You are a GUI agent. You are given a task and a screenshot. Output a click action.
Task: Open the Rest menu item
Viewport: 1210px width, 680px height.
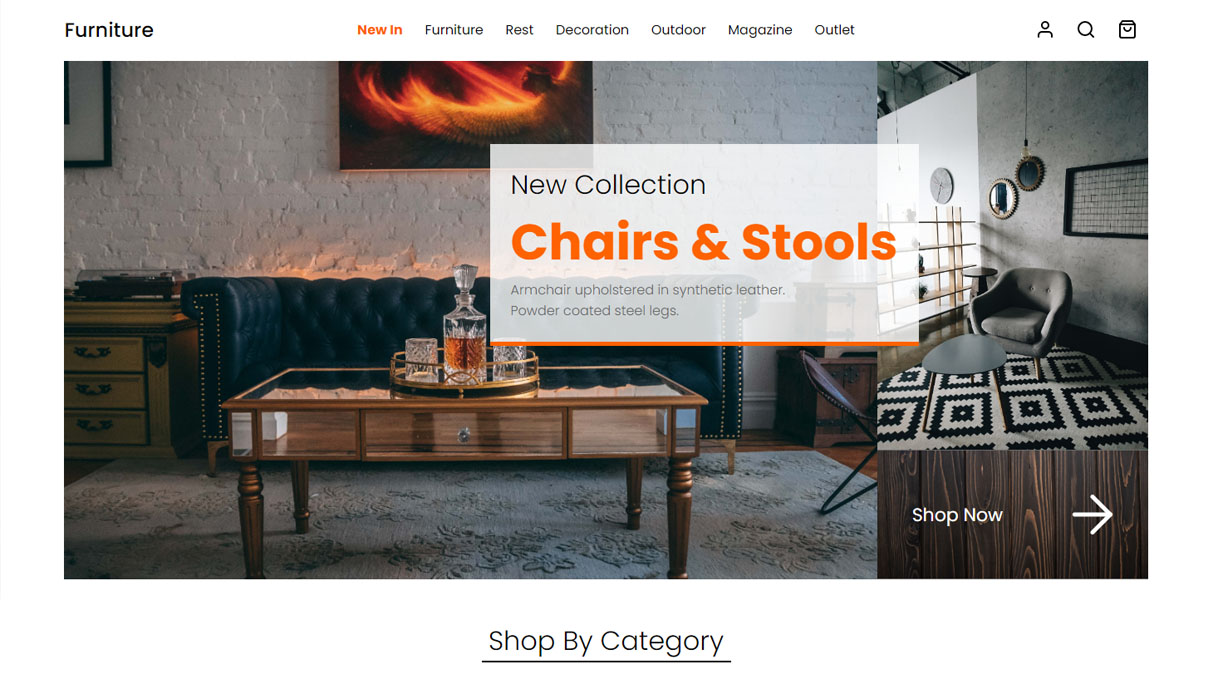point(519,30)
